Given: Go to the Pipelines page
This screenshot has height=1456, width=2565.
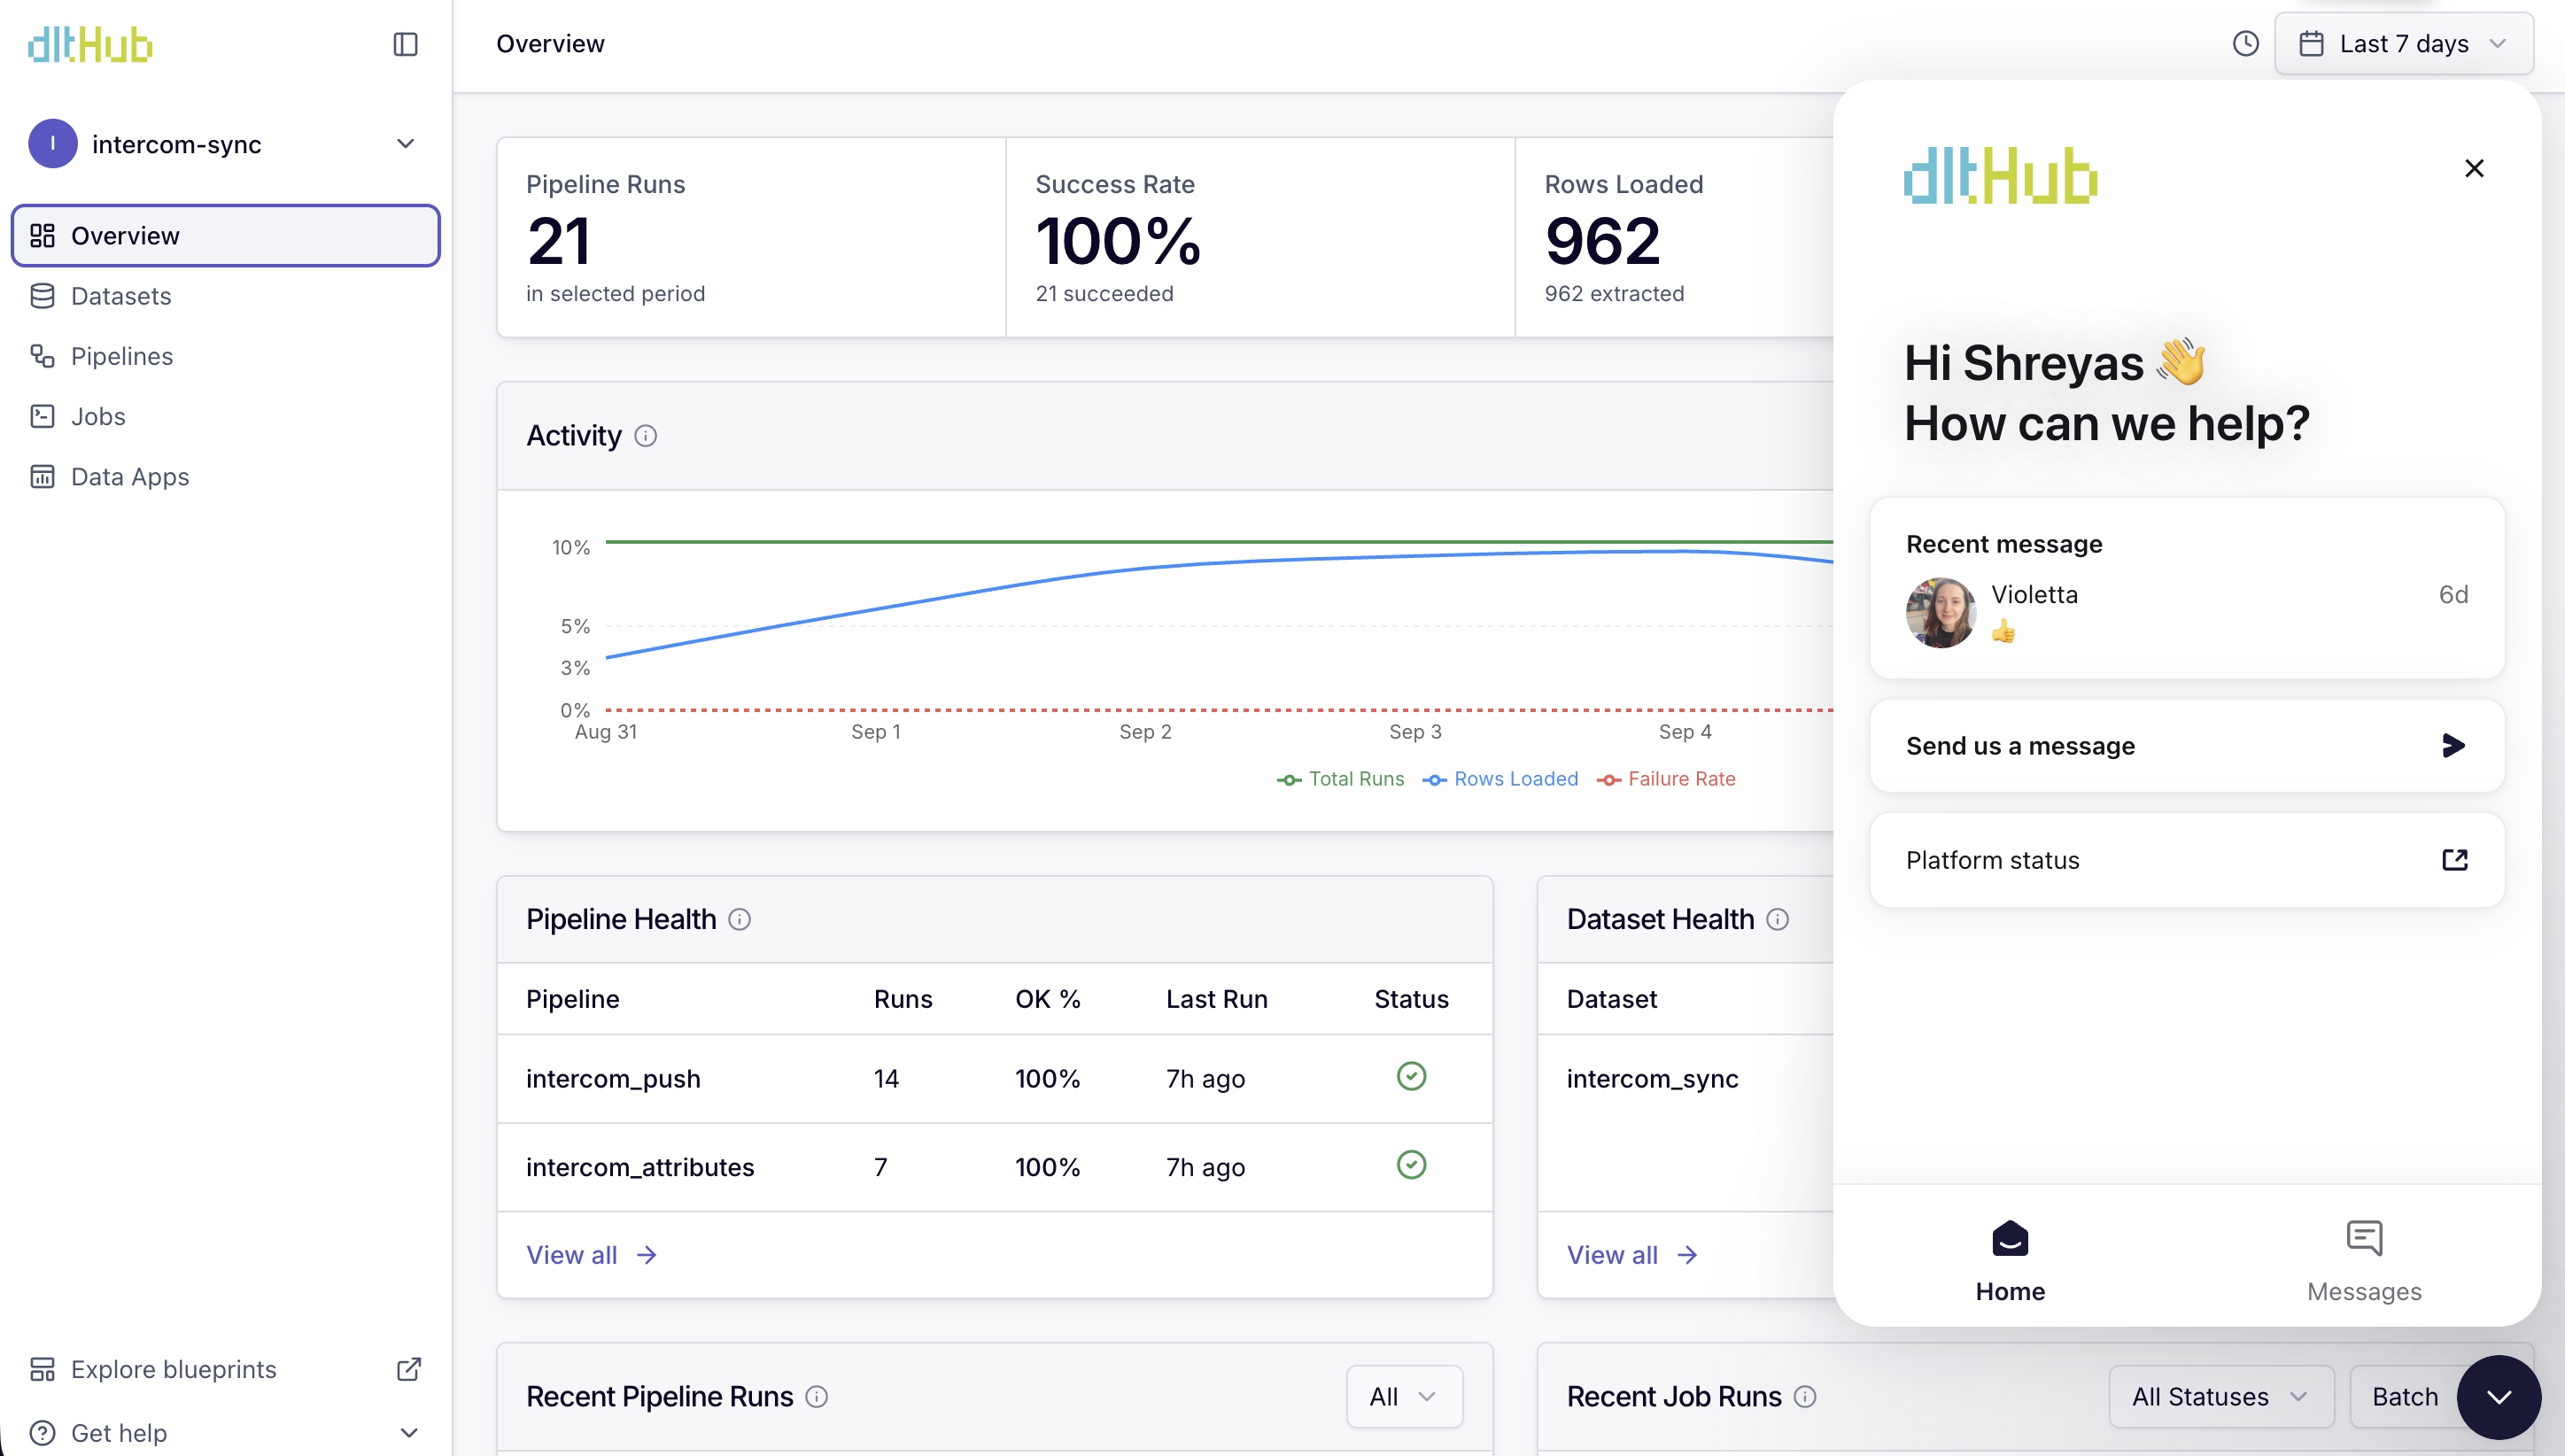Looking at the screenshot, I should pyautogui.click(x=225, y=356).
